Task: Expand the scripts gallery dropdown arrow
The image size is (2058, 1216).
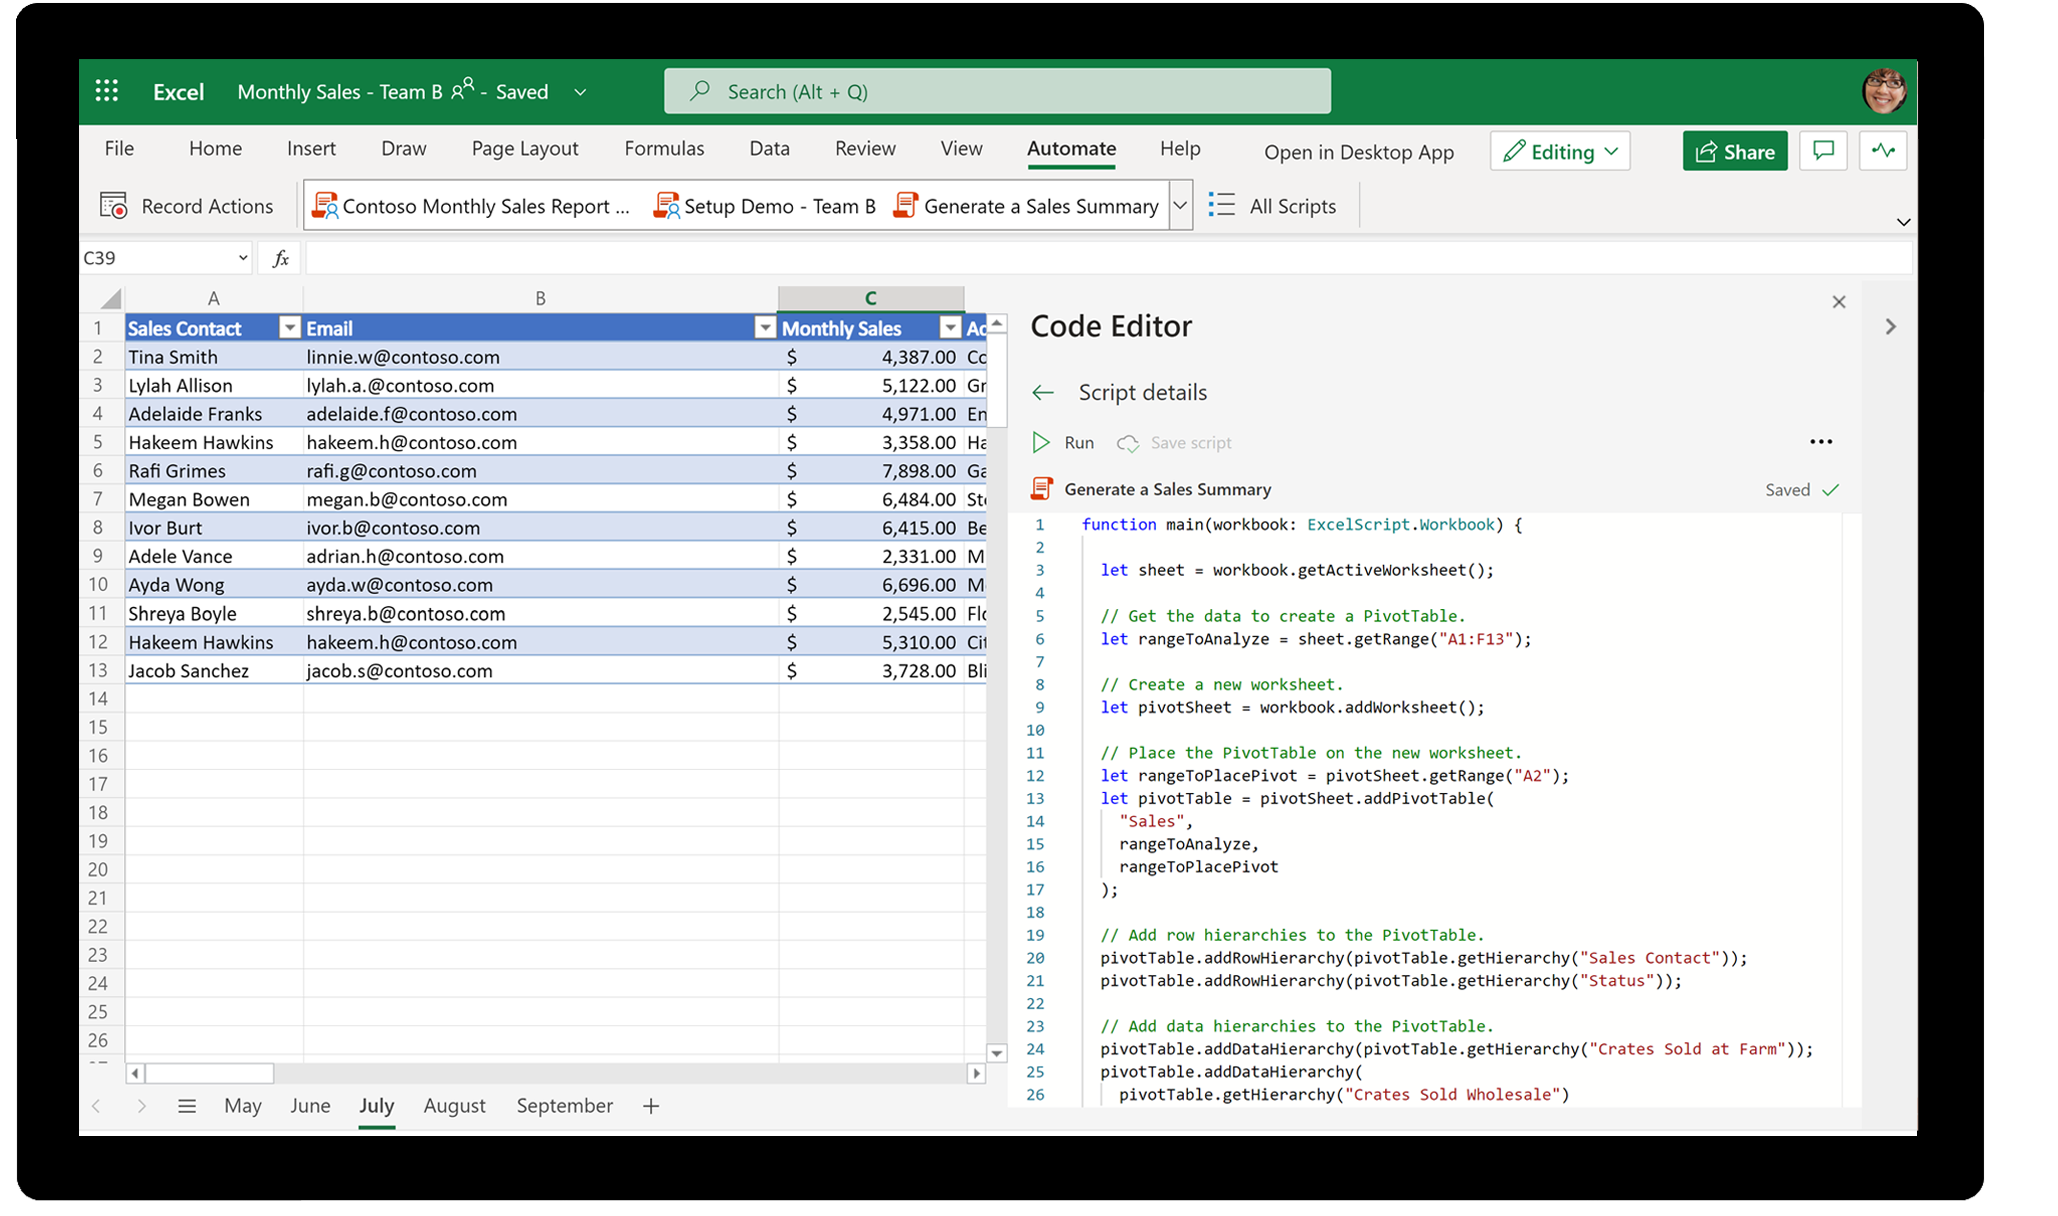Action: [x=1180, y=205]
